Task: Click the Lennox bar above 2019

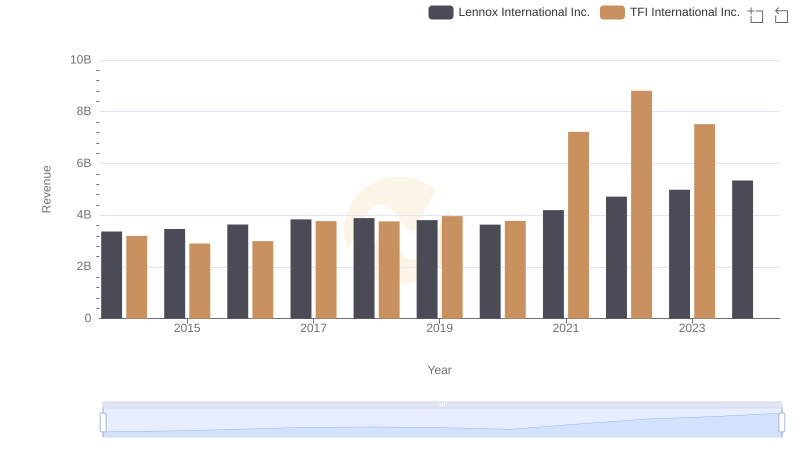Action: [427, 269]
